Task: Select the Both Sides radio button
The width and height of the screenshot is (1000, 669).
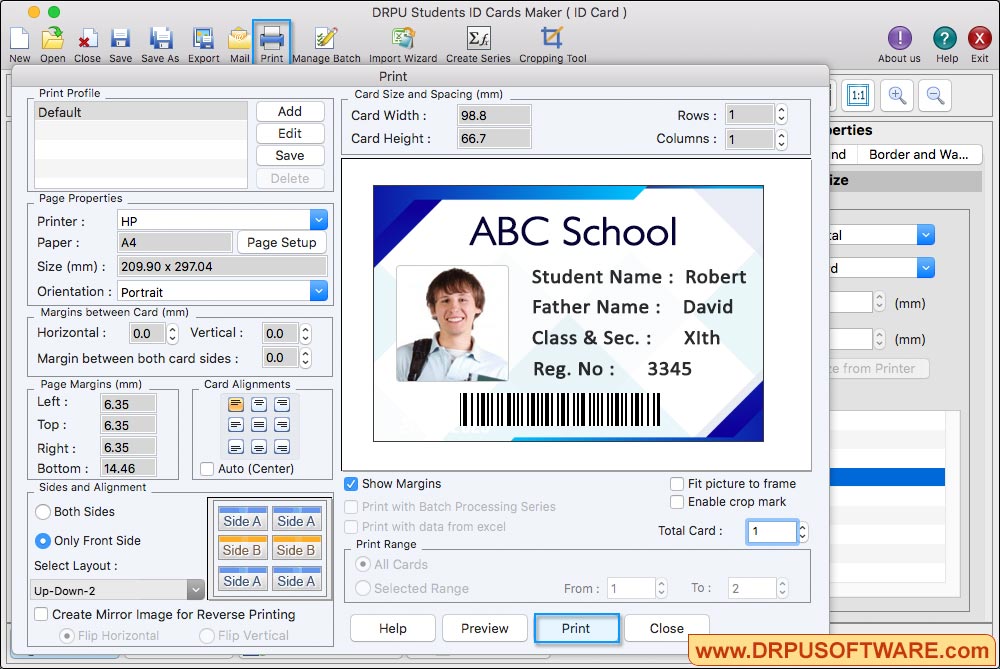Action: pos(43,512)
